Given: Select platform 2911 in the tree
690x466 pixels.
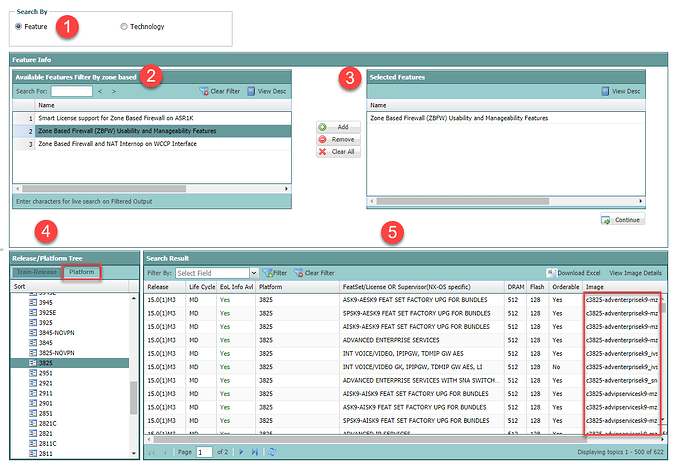Looking at the screenshot, I should [x=45, y=393].
